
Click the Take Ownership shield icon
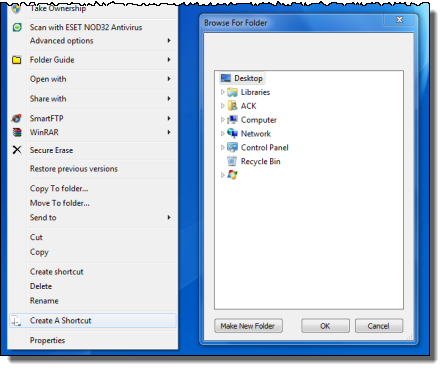click(16, 8)
